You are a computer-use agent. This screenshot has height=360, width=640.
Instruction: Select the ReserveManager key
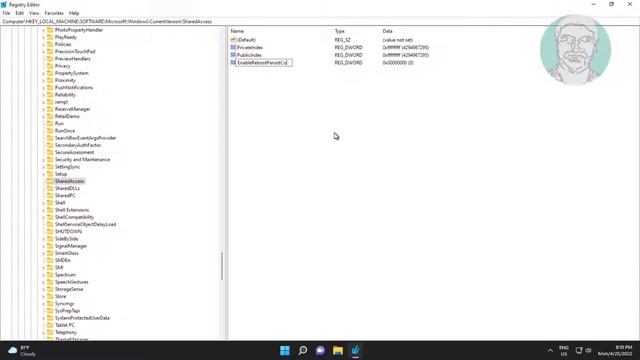tap(72, 109)
